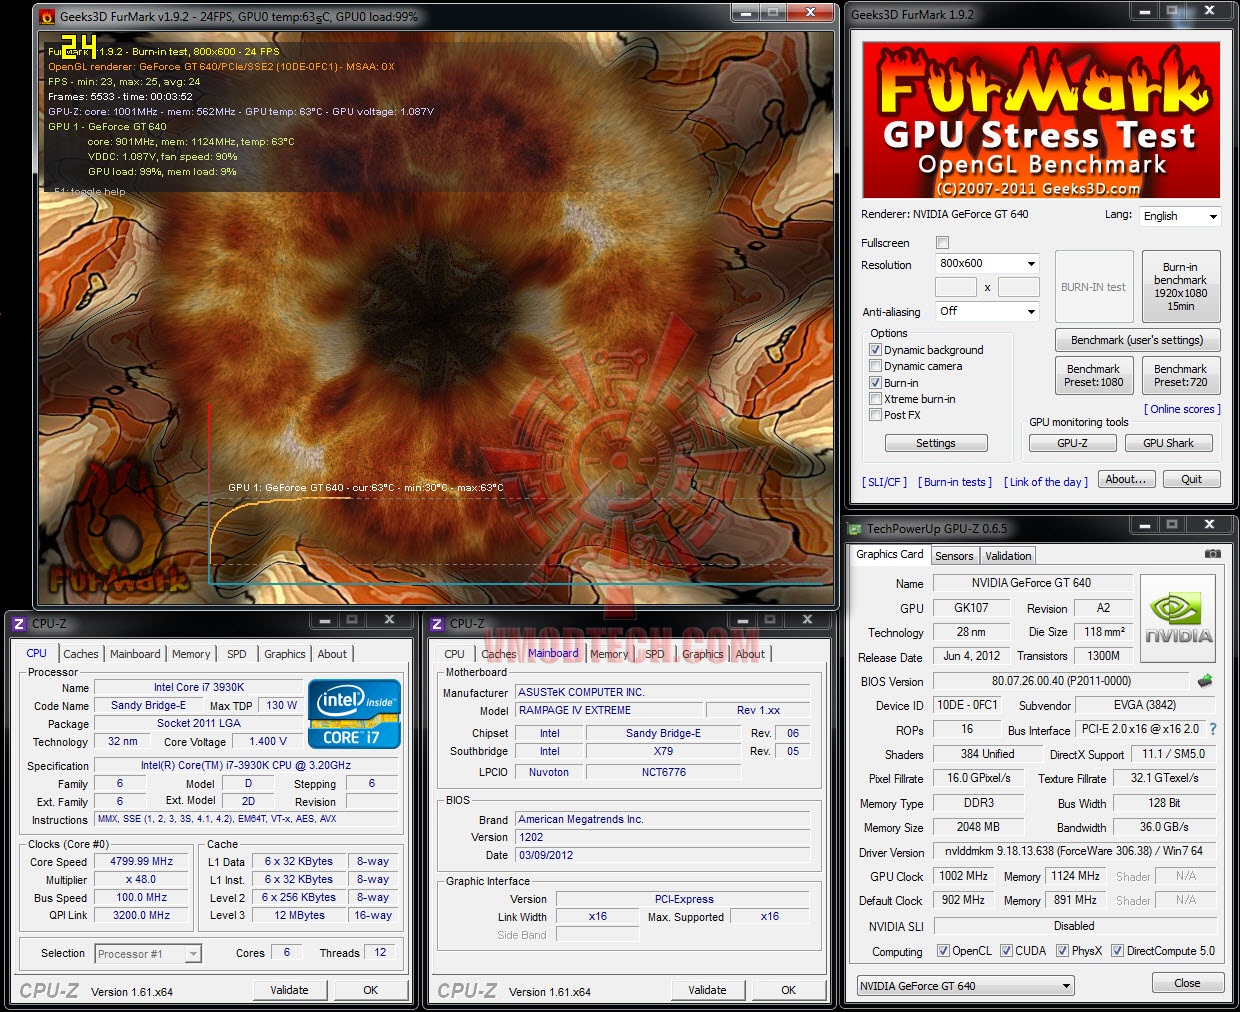Click the Intel Core i7 logo in CPU-Z

(x=354, y=713)
